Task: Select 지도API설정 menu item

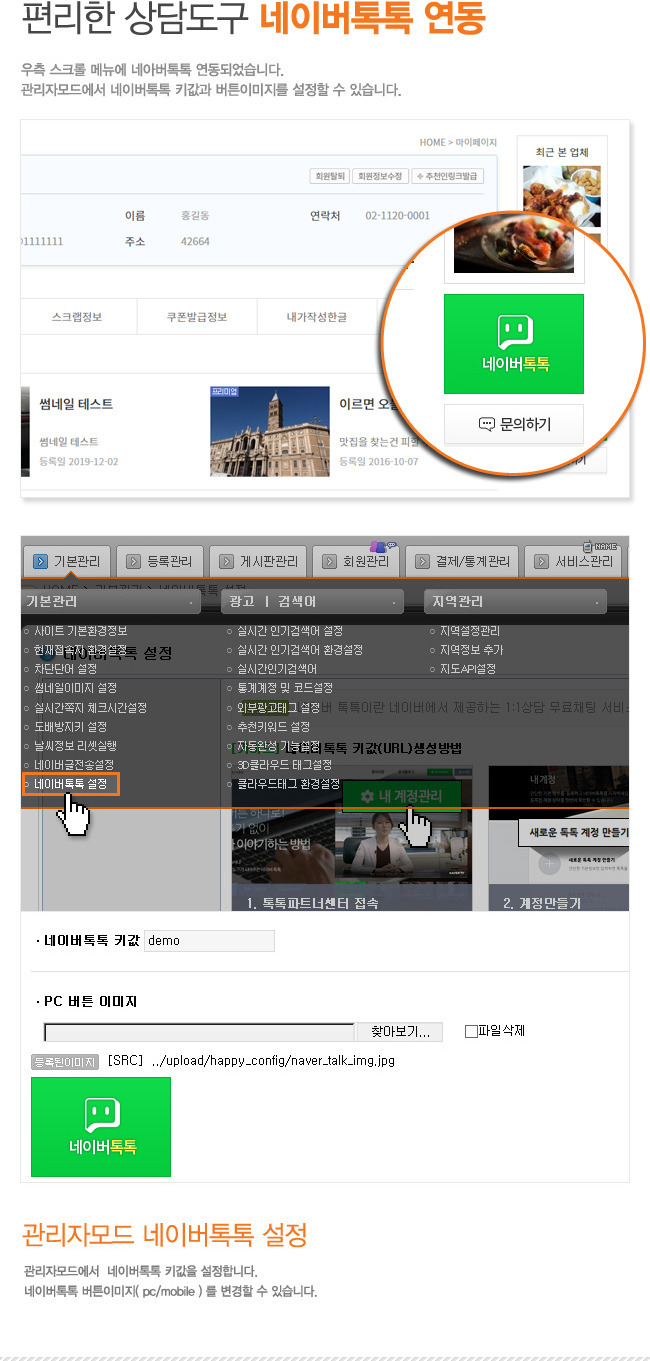Action: 467,669
